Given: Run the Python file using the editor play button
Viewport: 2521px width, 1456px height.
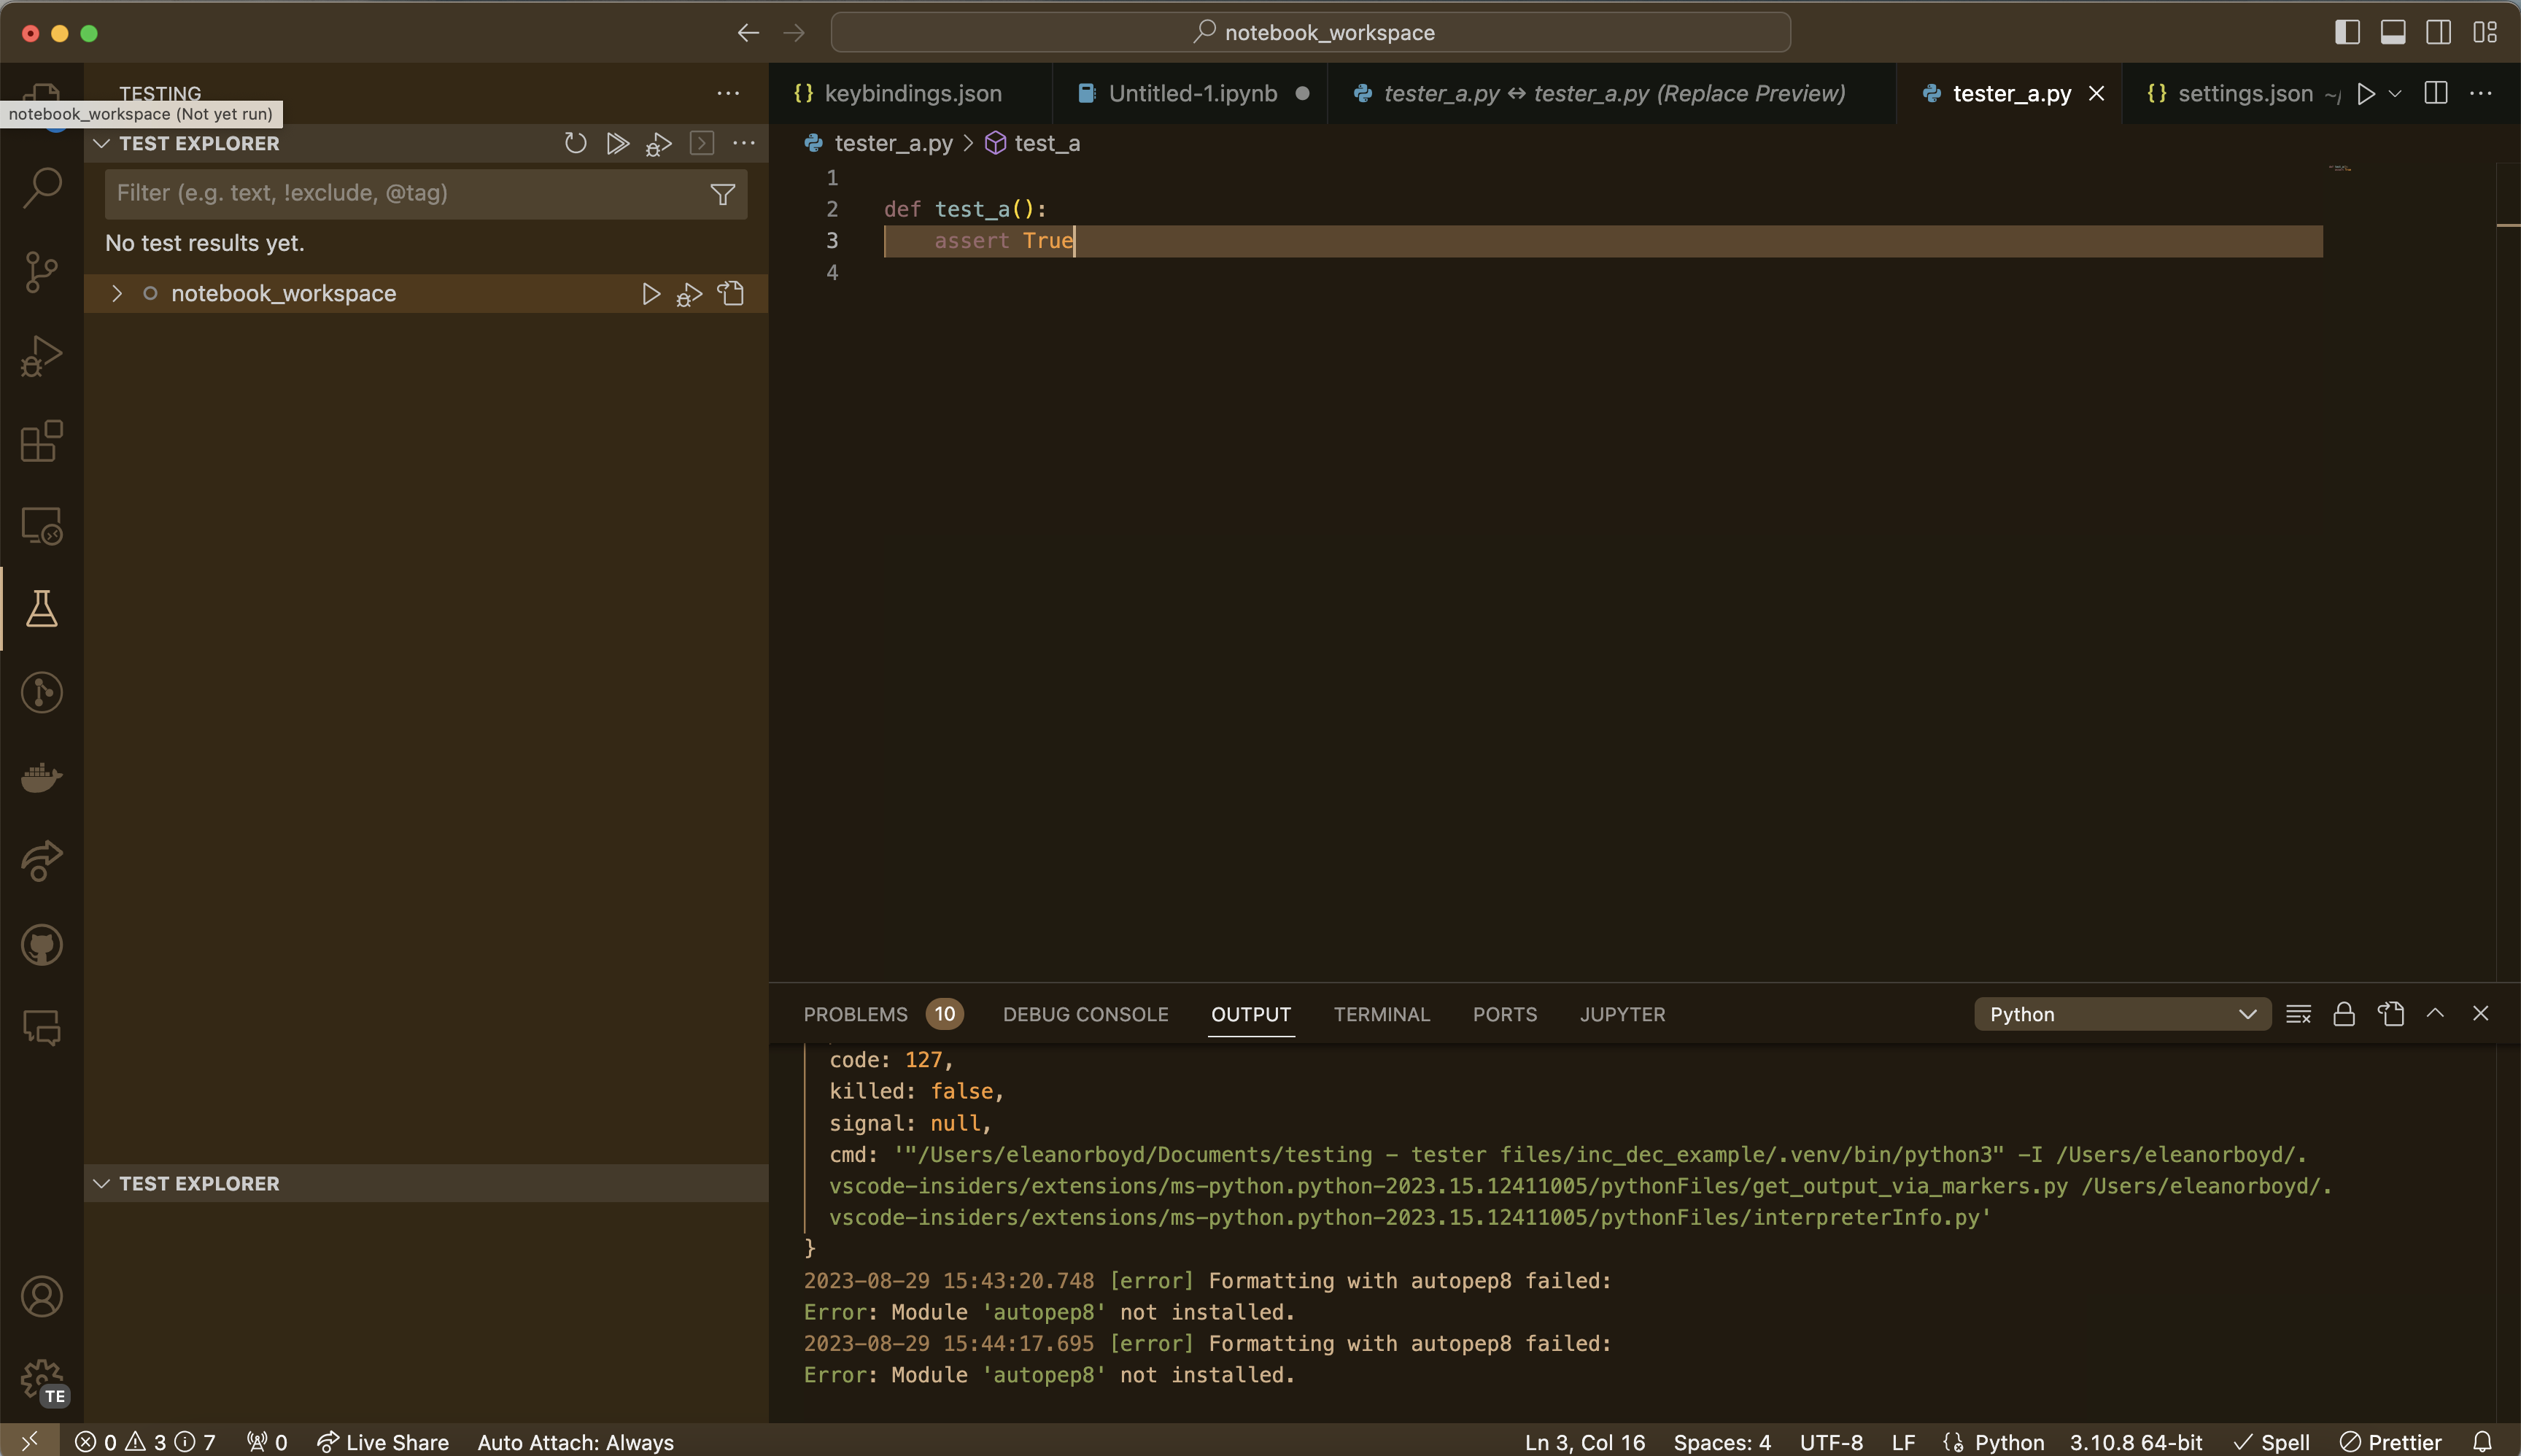Looking at the screenshot, I should coord(2366,93).
